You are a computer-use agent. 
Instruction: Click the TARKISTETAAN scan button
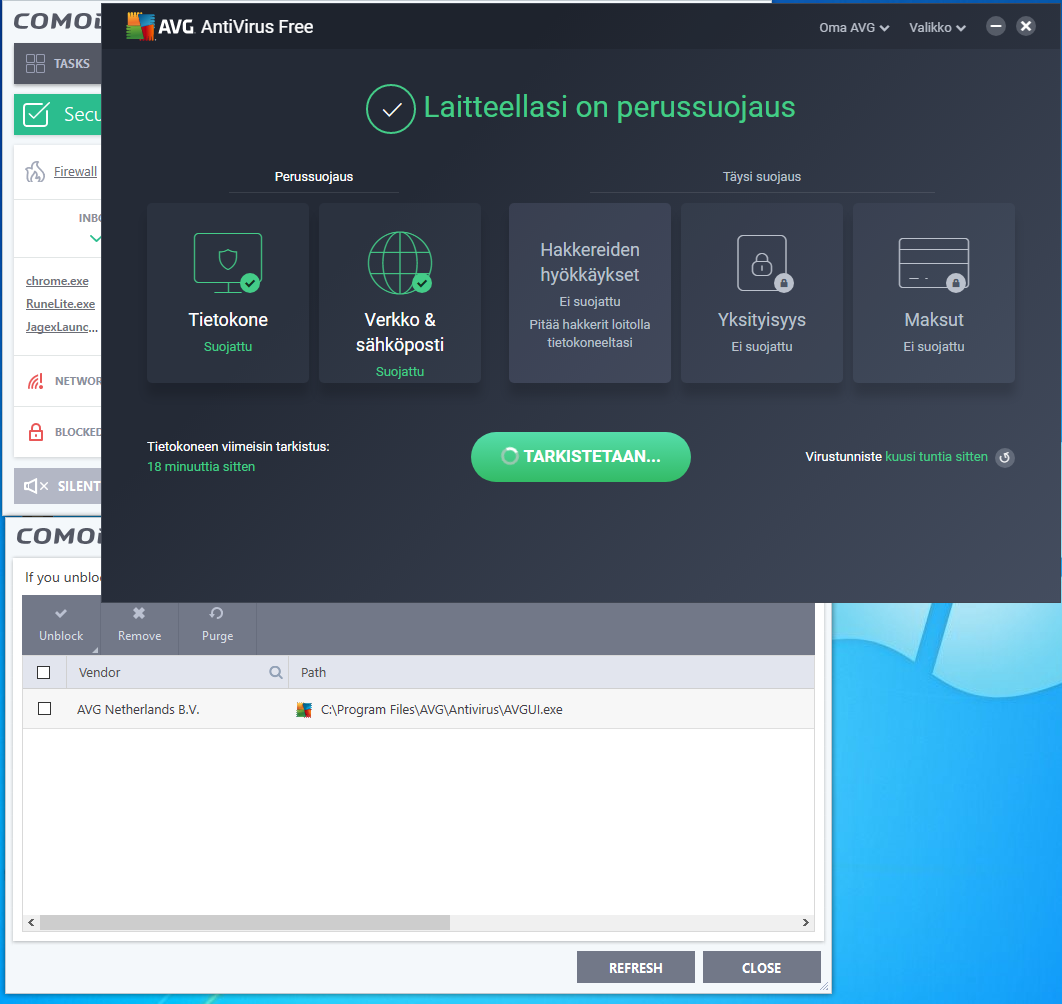pos(580,457)
